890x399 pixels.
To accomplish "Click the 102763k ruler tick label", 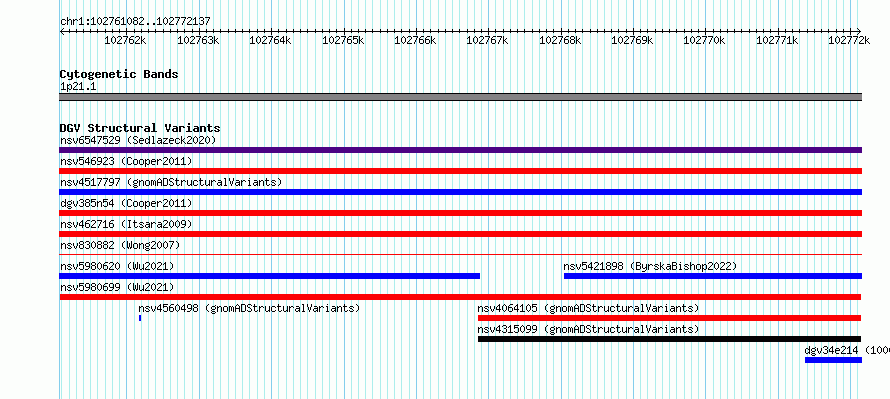I will (198, 40).
